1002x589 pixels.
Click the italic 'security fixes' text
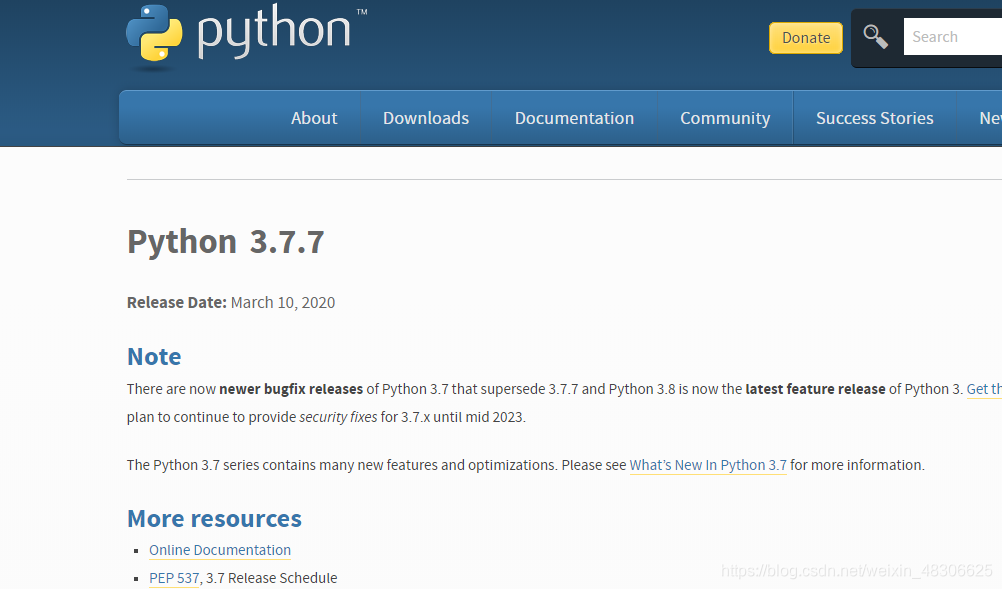pos(338,417)
